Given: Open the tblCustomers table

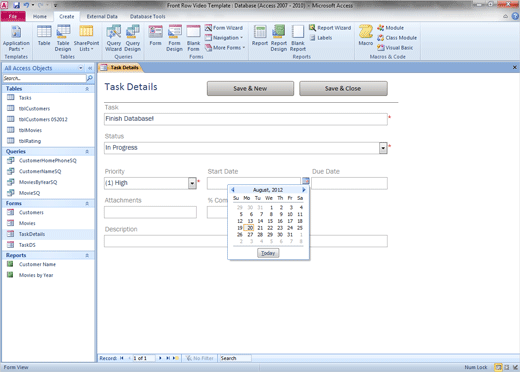Looking at the screenshot, I should pyautogui.click(x=48, y=108).
